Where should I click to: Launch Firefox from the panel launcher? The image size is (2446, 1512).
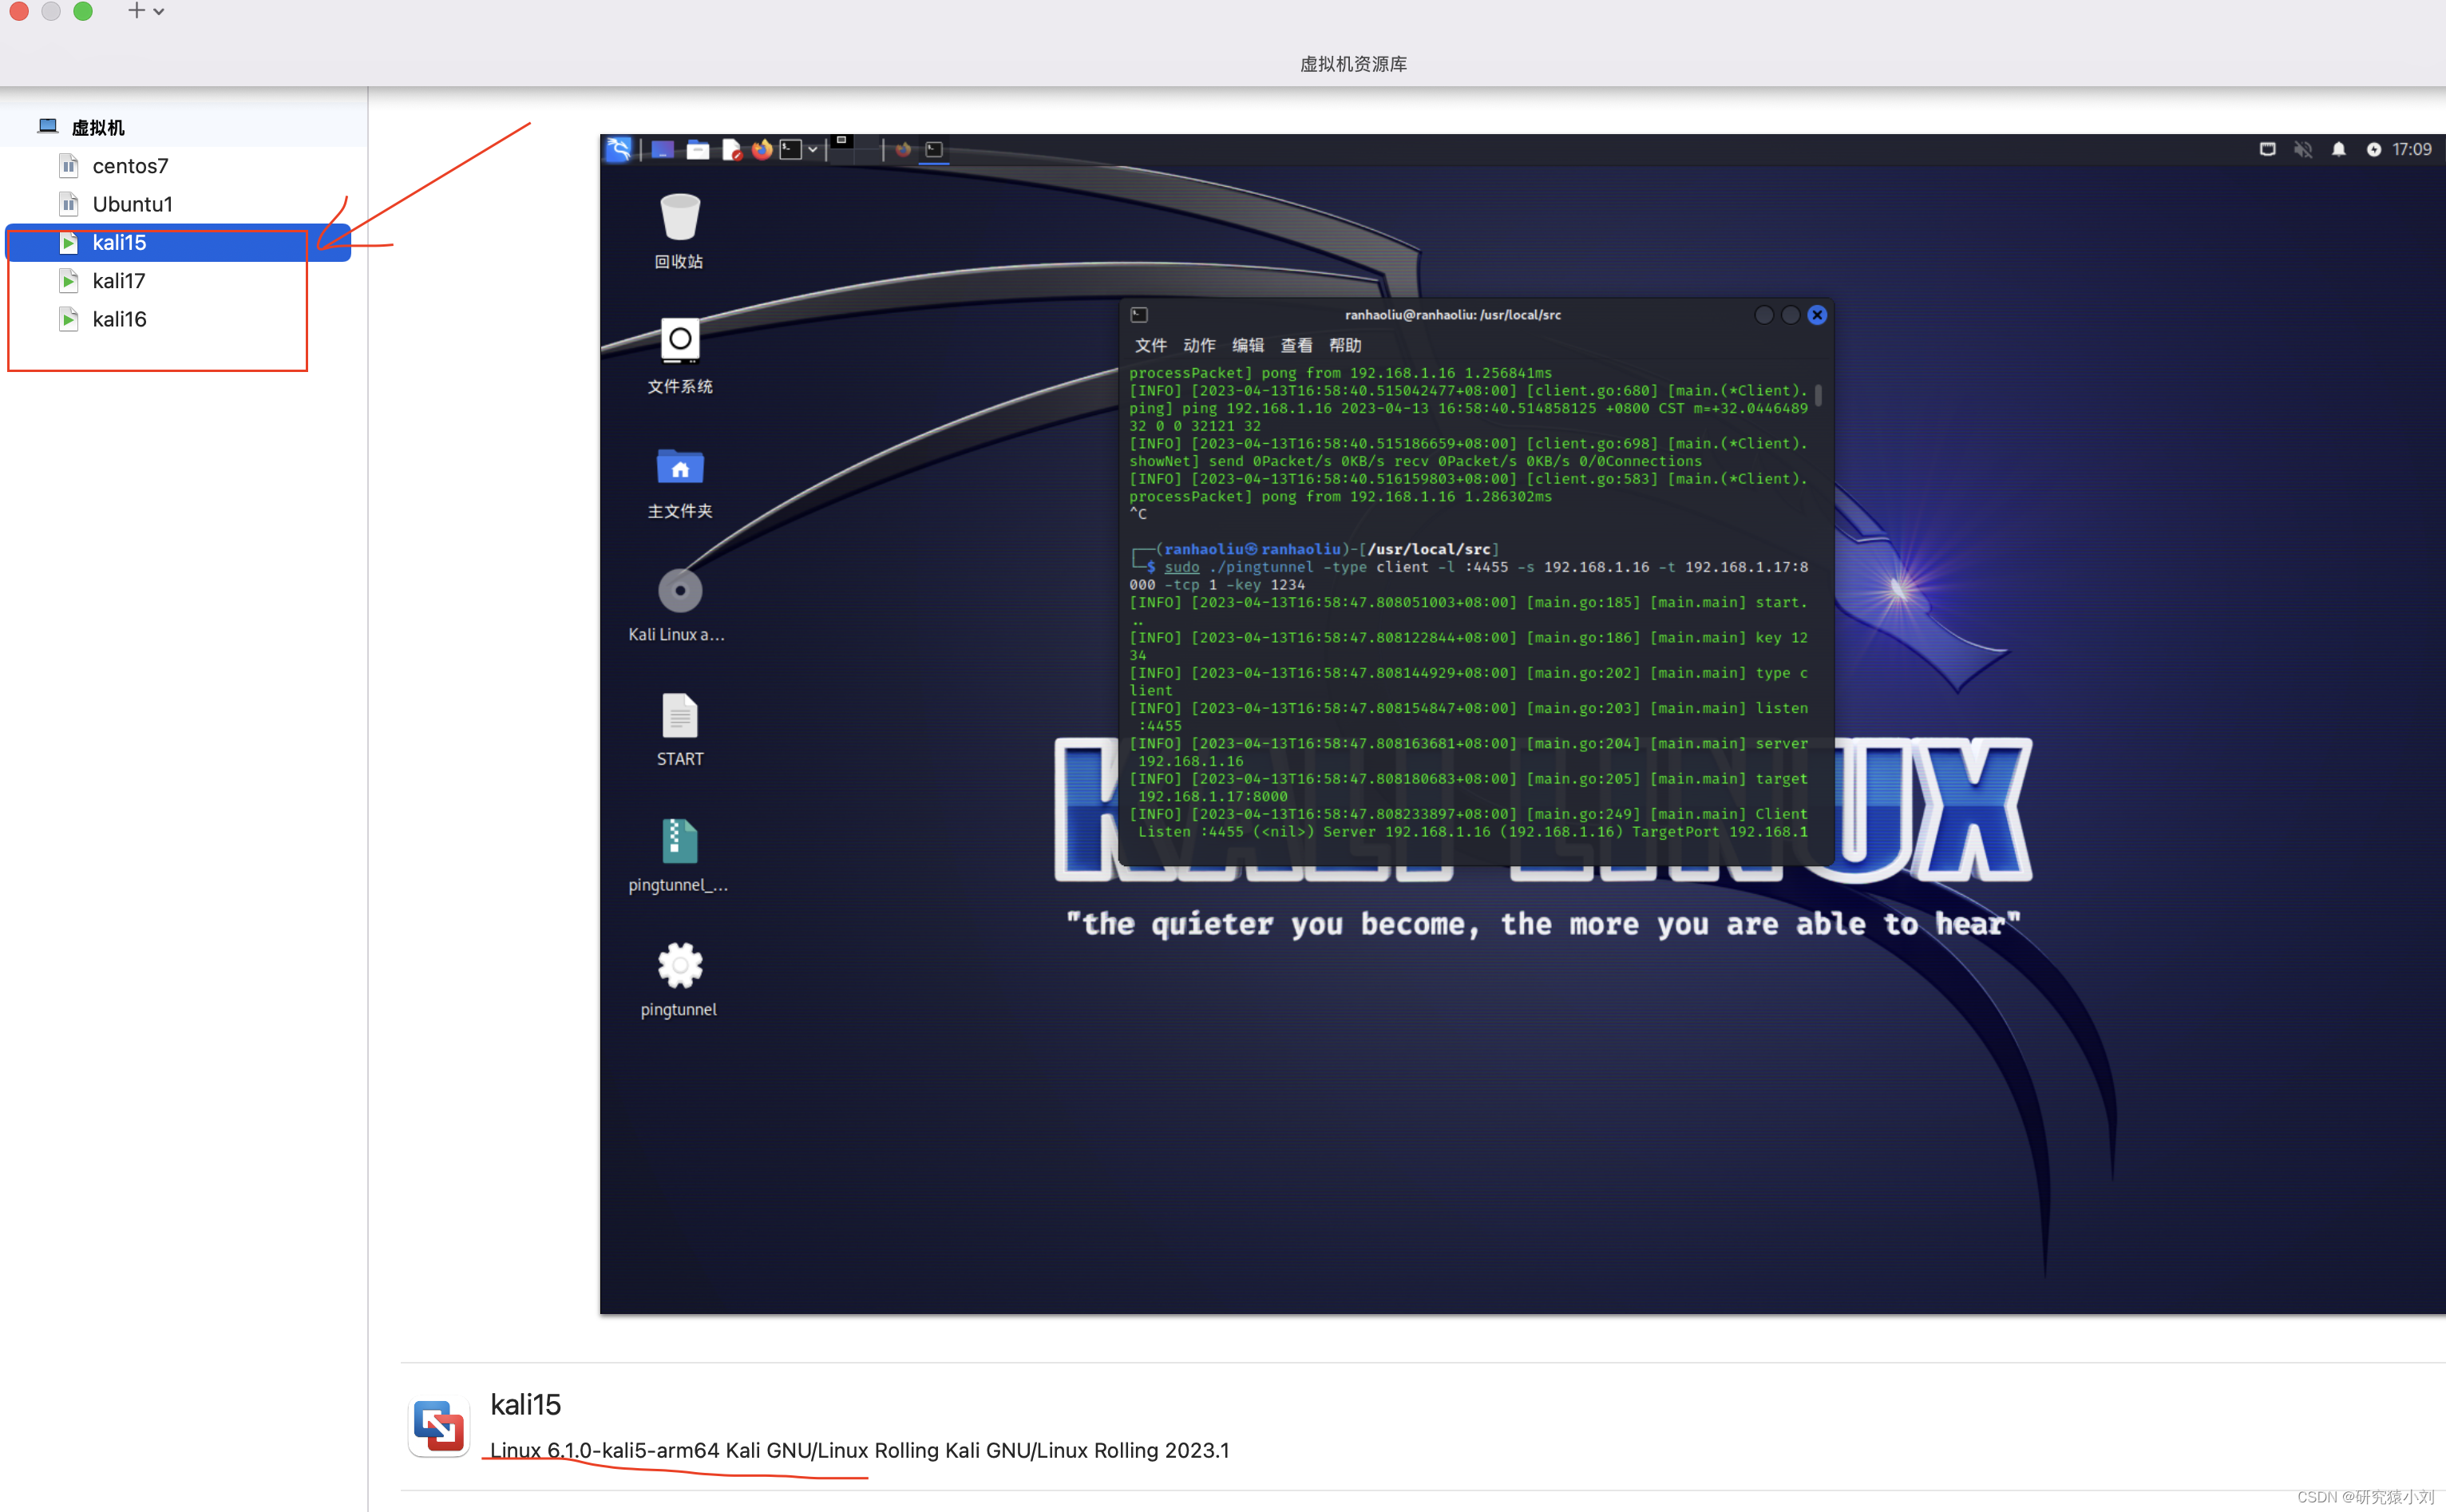[762, 149]
